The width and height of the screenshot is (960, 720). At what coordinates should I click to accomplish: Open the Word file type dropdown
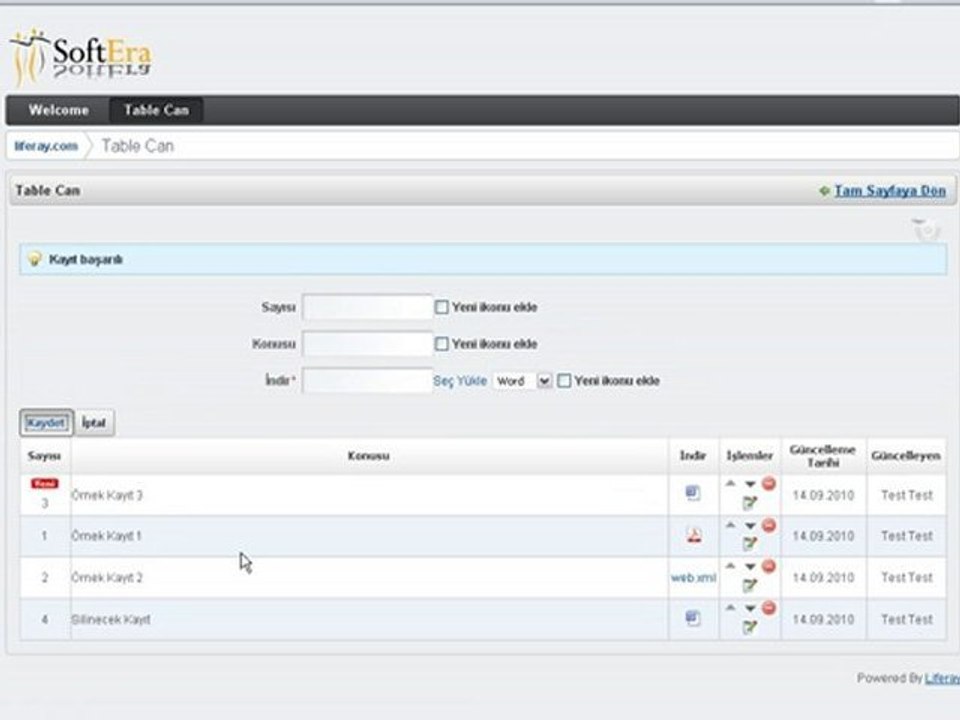522,381
